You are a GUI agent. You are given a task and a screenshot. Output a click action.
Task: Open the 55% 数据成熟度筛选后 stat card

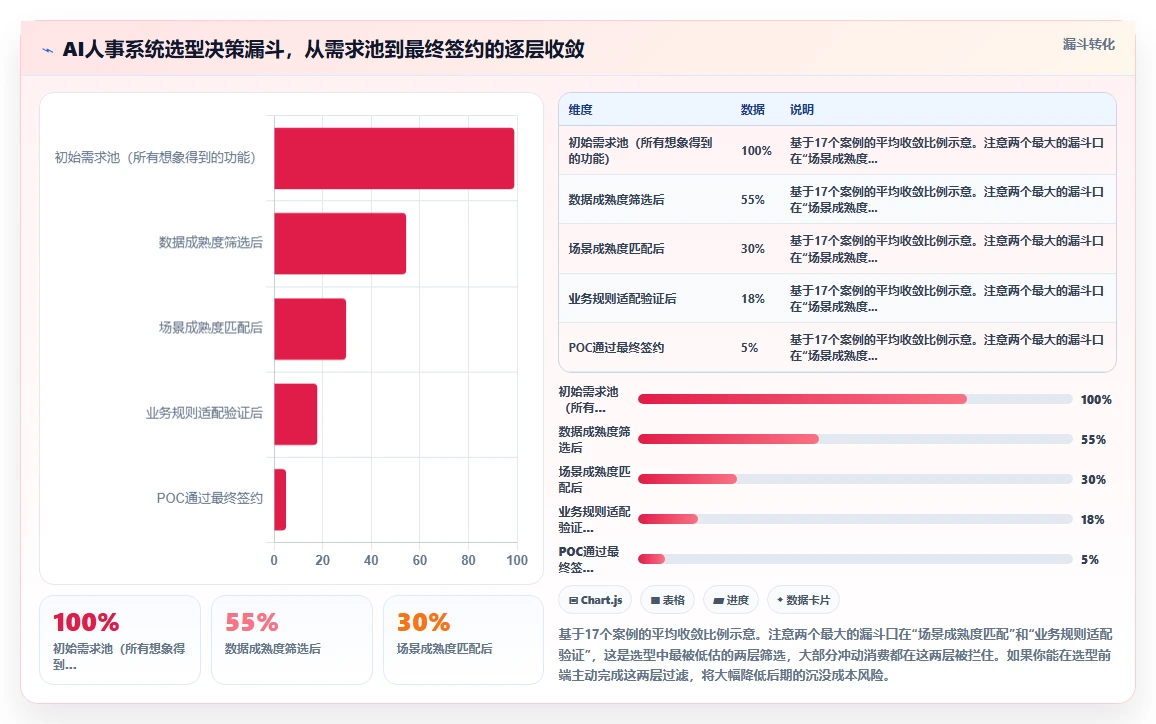292,640
